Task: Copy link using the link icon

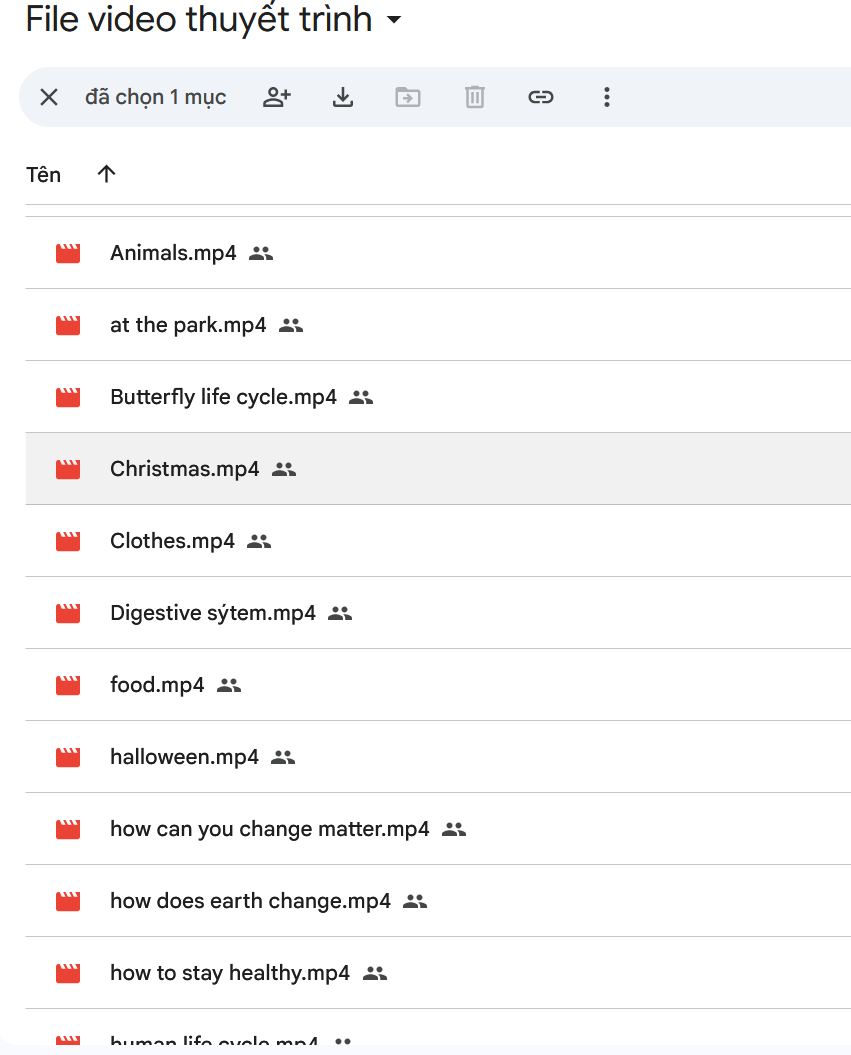Action: (x=540, y=97)
